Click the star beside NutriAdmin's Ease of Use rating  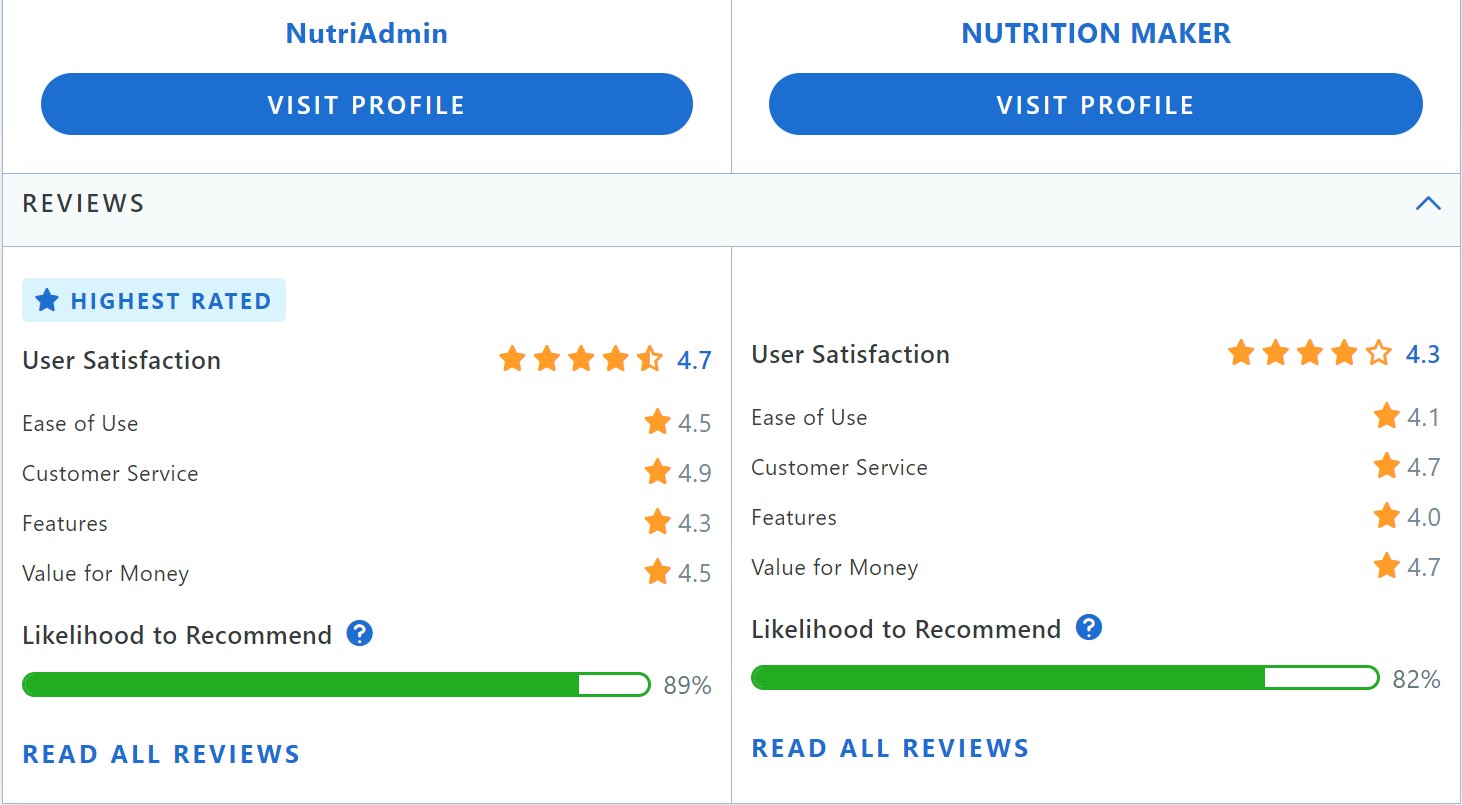[x=659, y=421]
